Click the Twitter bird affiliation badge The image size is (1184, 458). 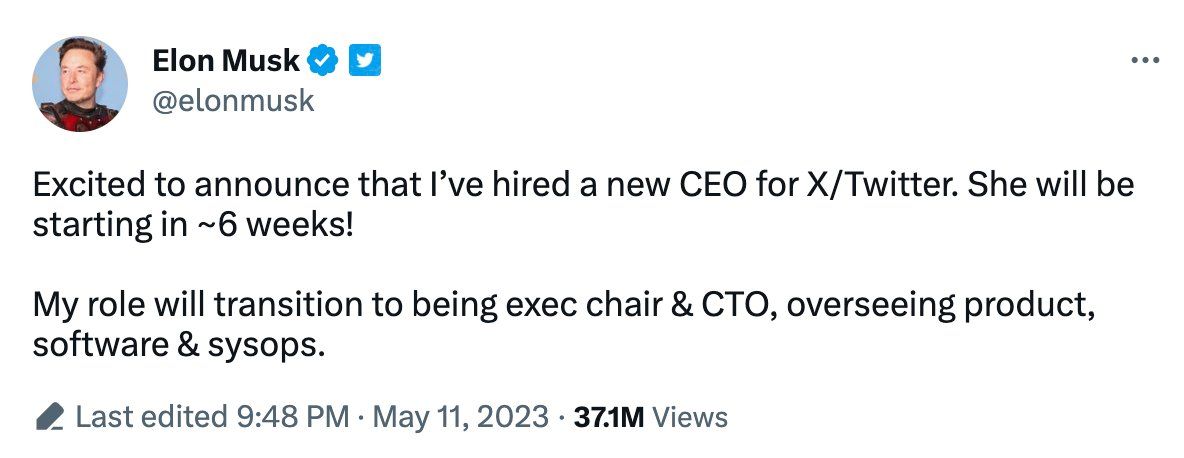(364, 60)
